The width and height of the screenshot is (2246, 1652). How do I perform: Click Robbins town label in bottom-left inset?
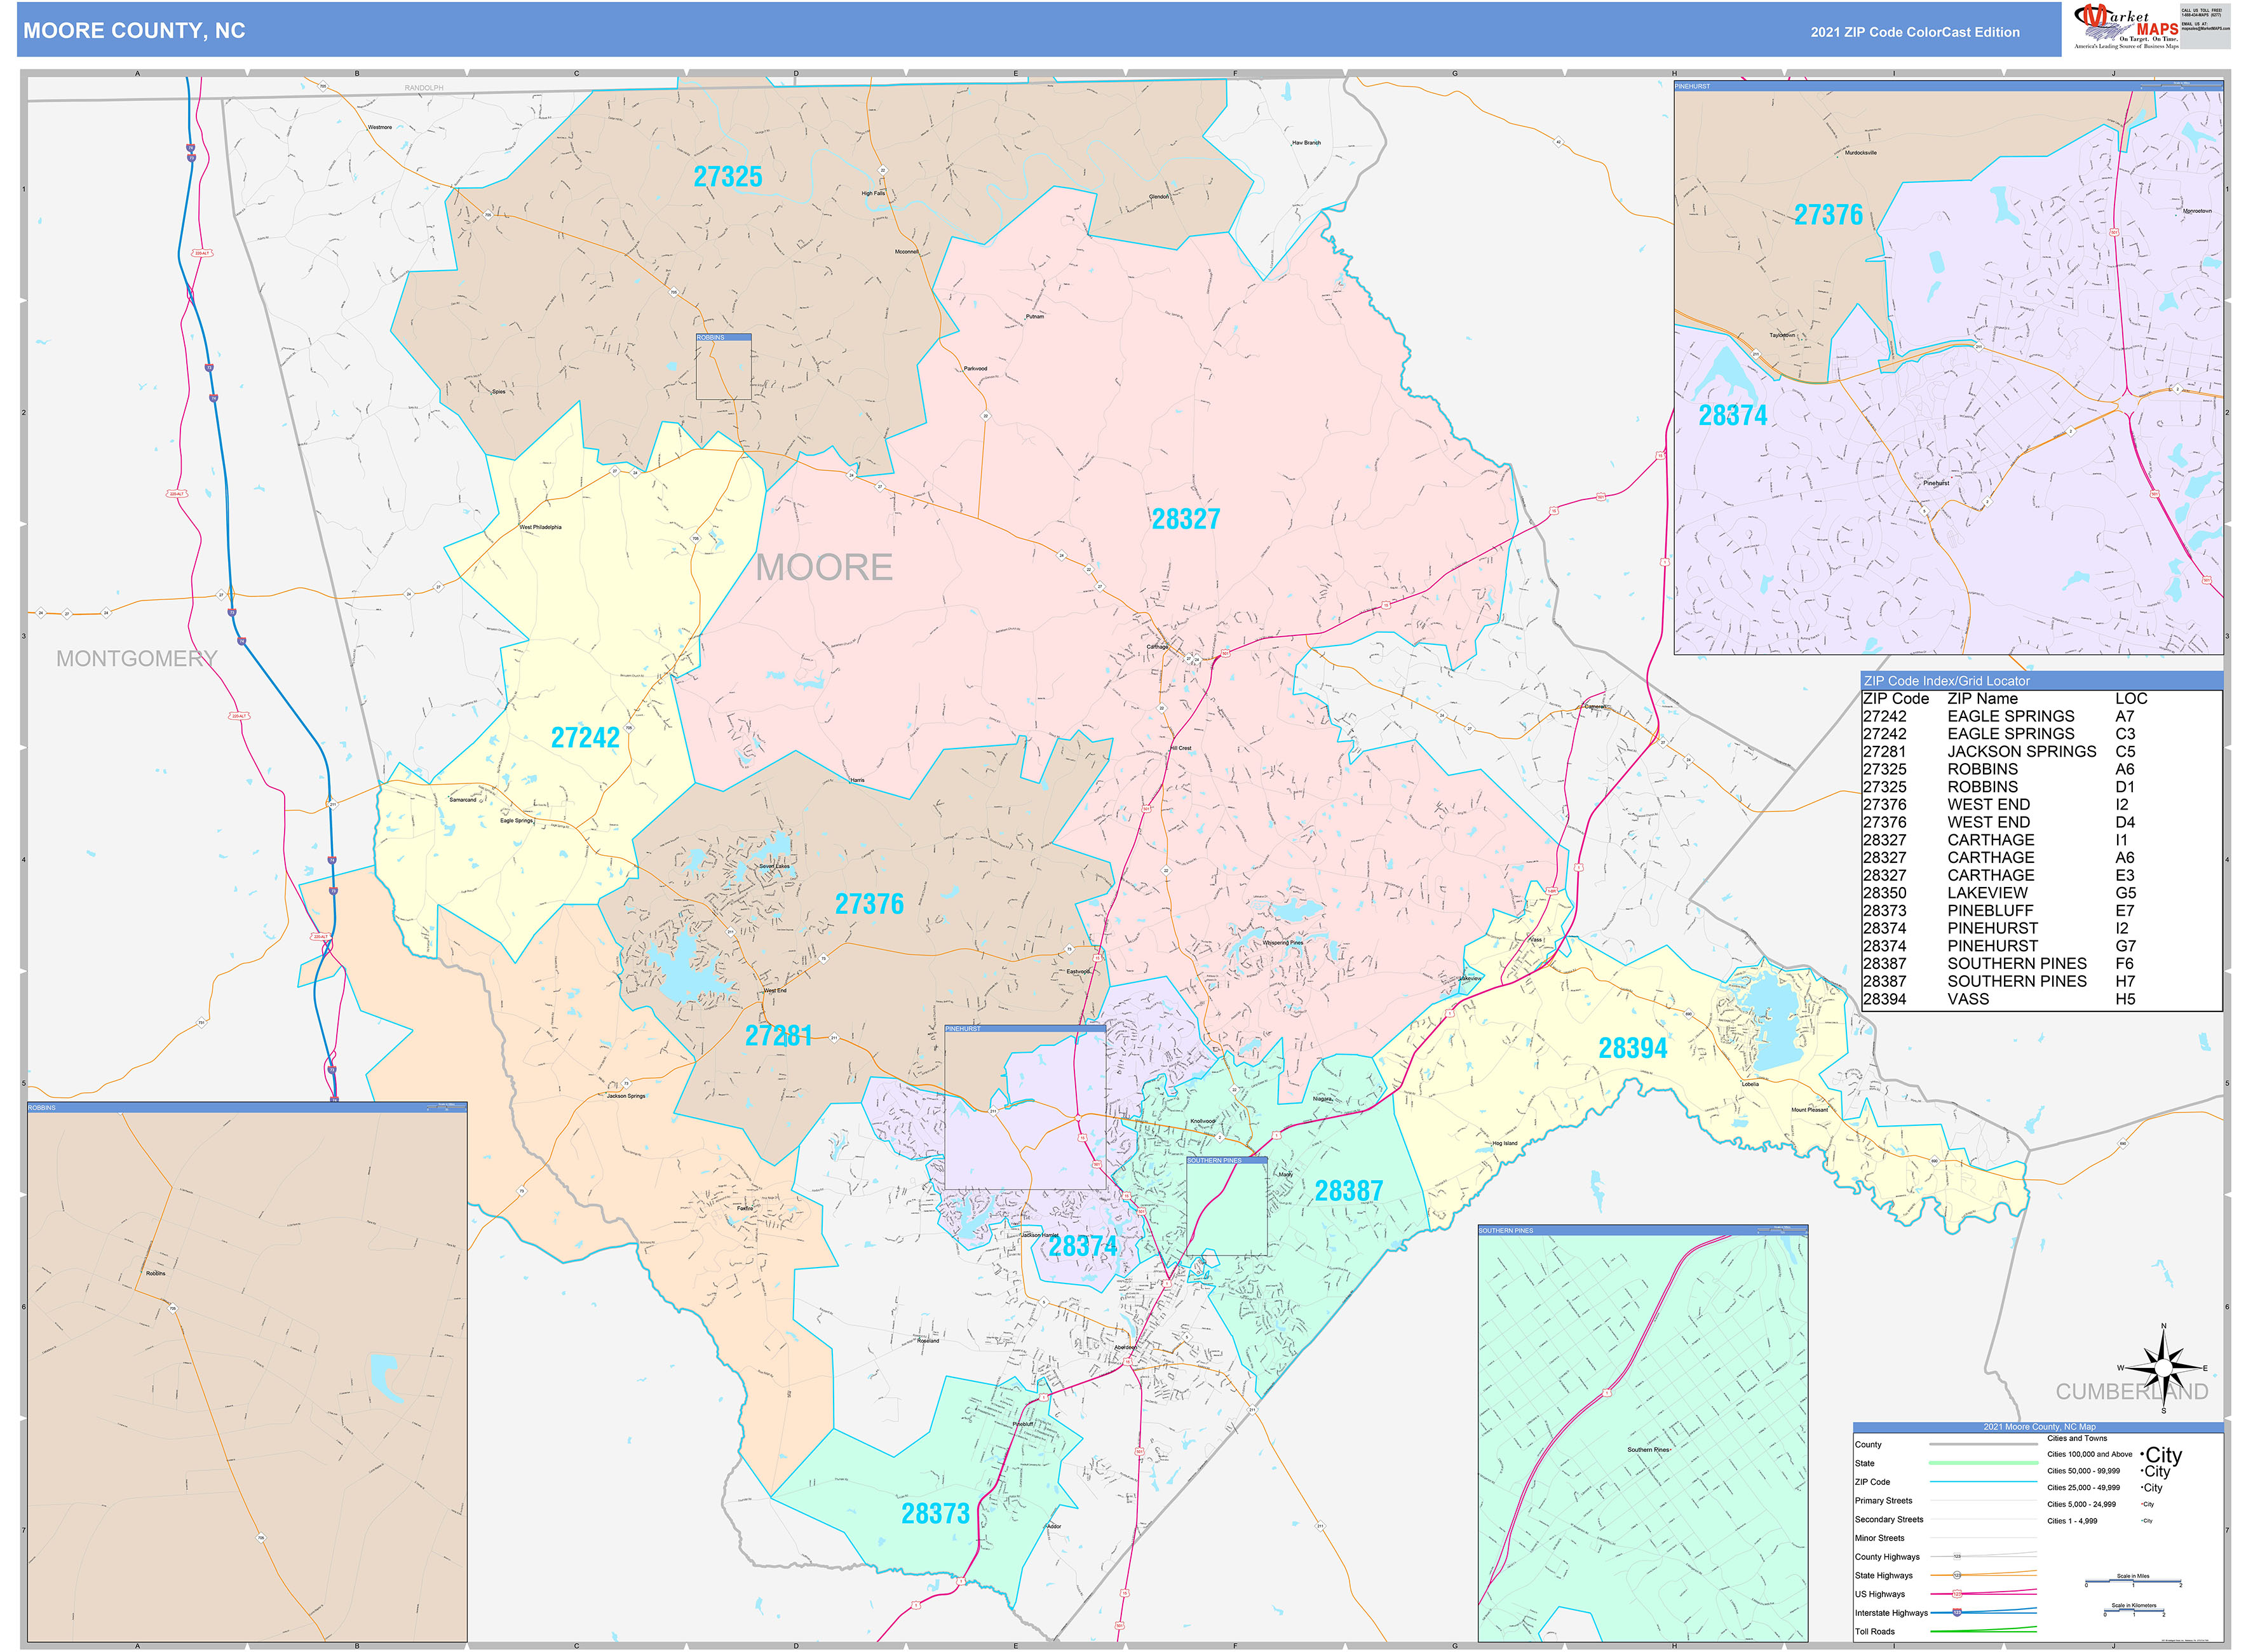[156, 1273]
